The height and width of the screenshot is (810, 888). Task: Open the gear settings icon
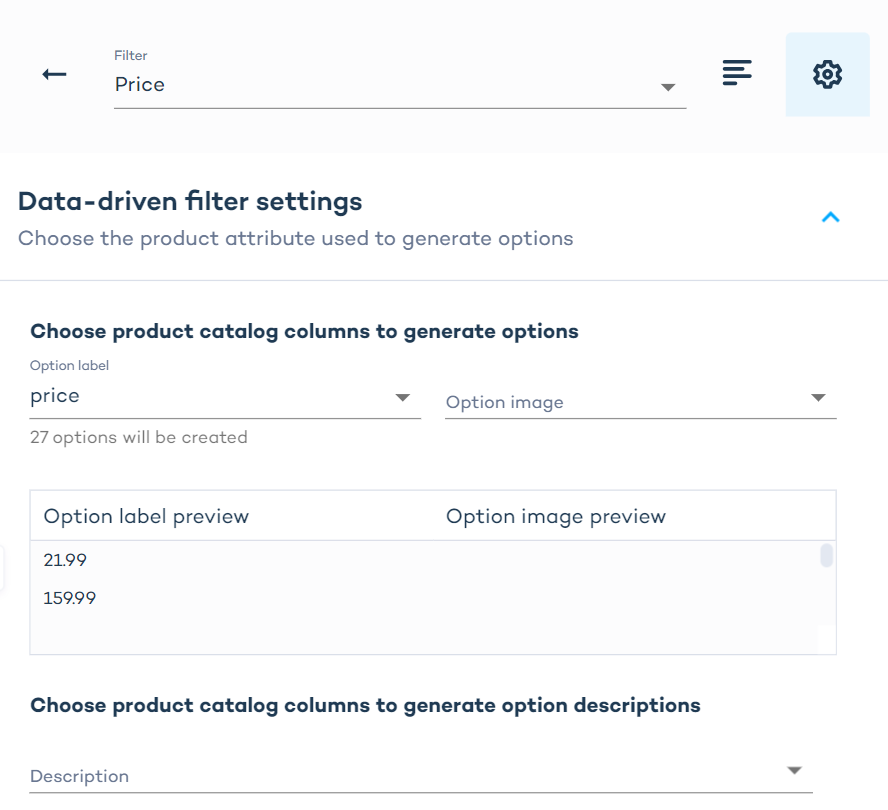pyautogui.click(x=827, y=74)
